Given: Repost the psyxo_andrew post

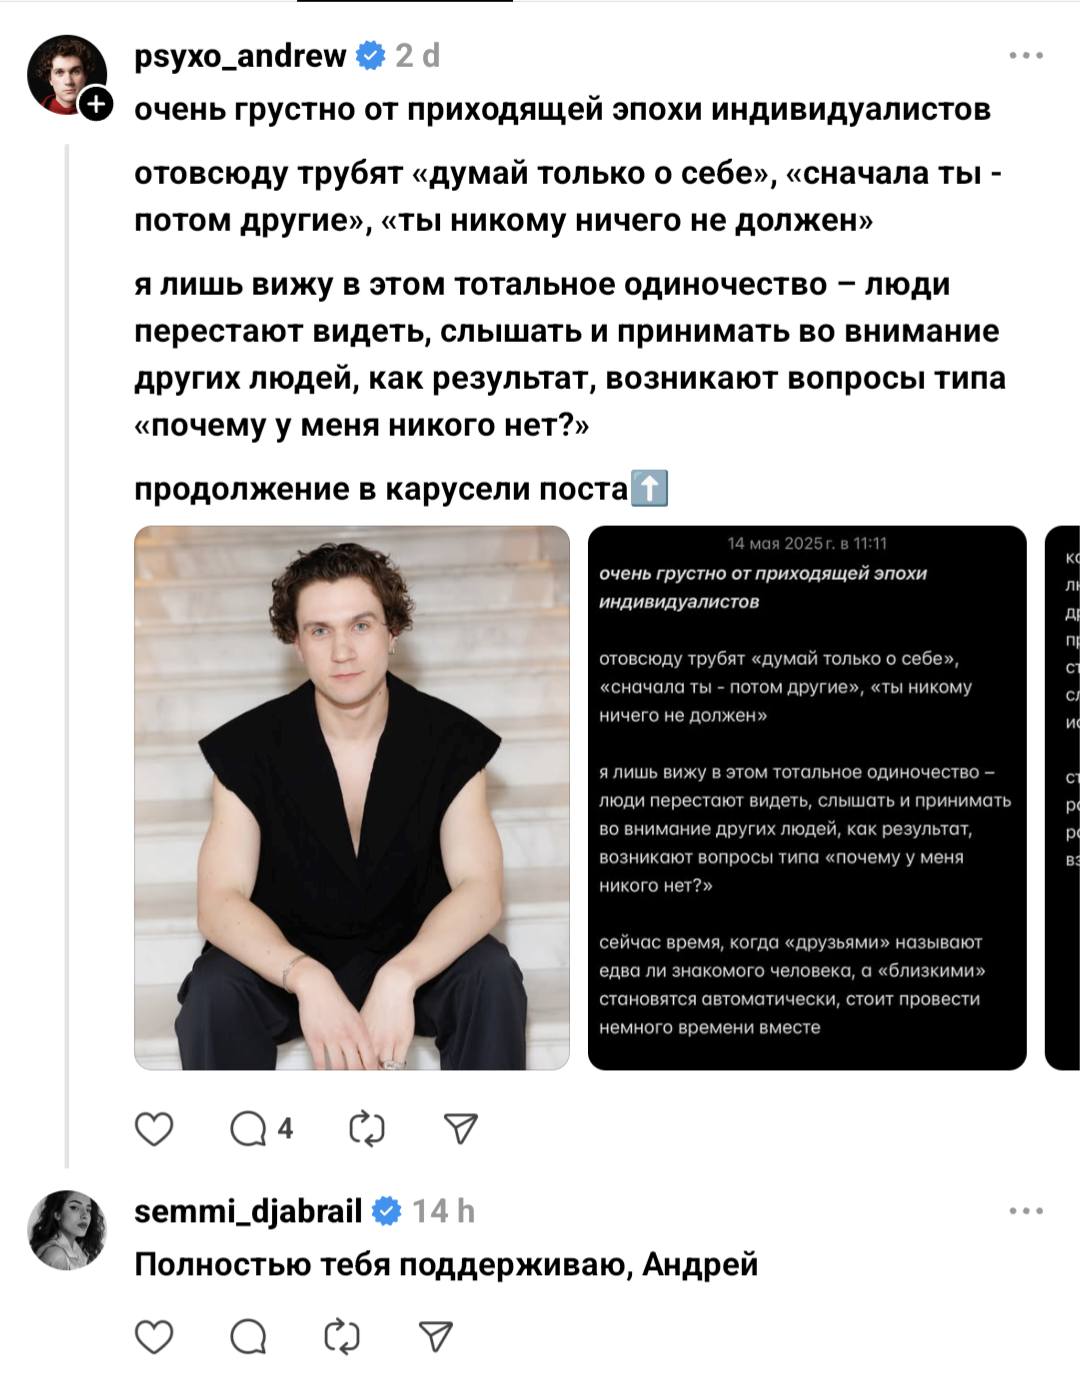Looking at the screenshot, I should (x=366, y=1129).
